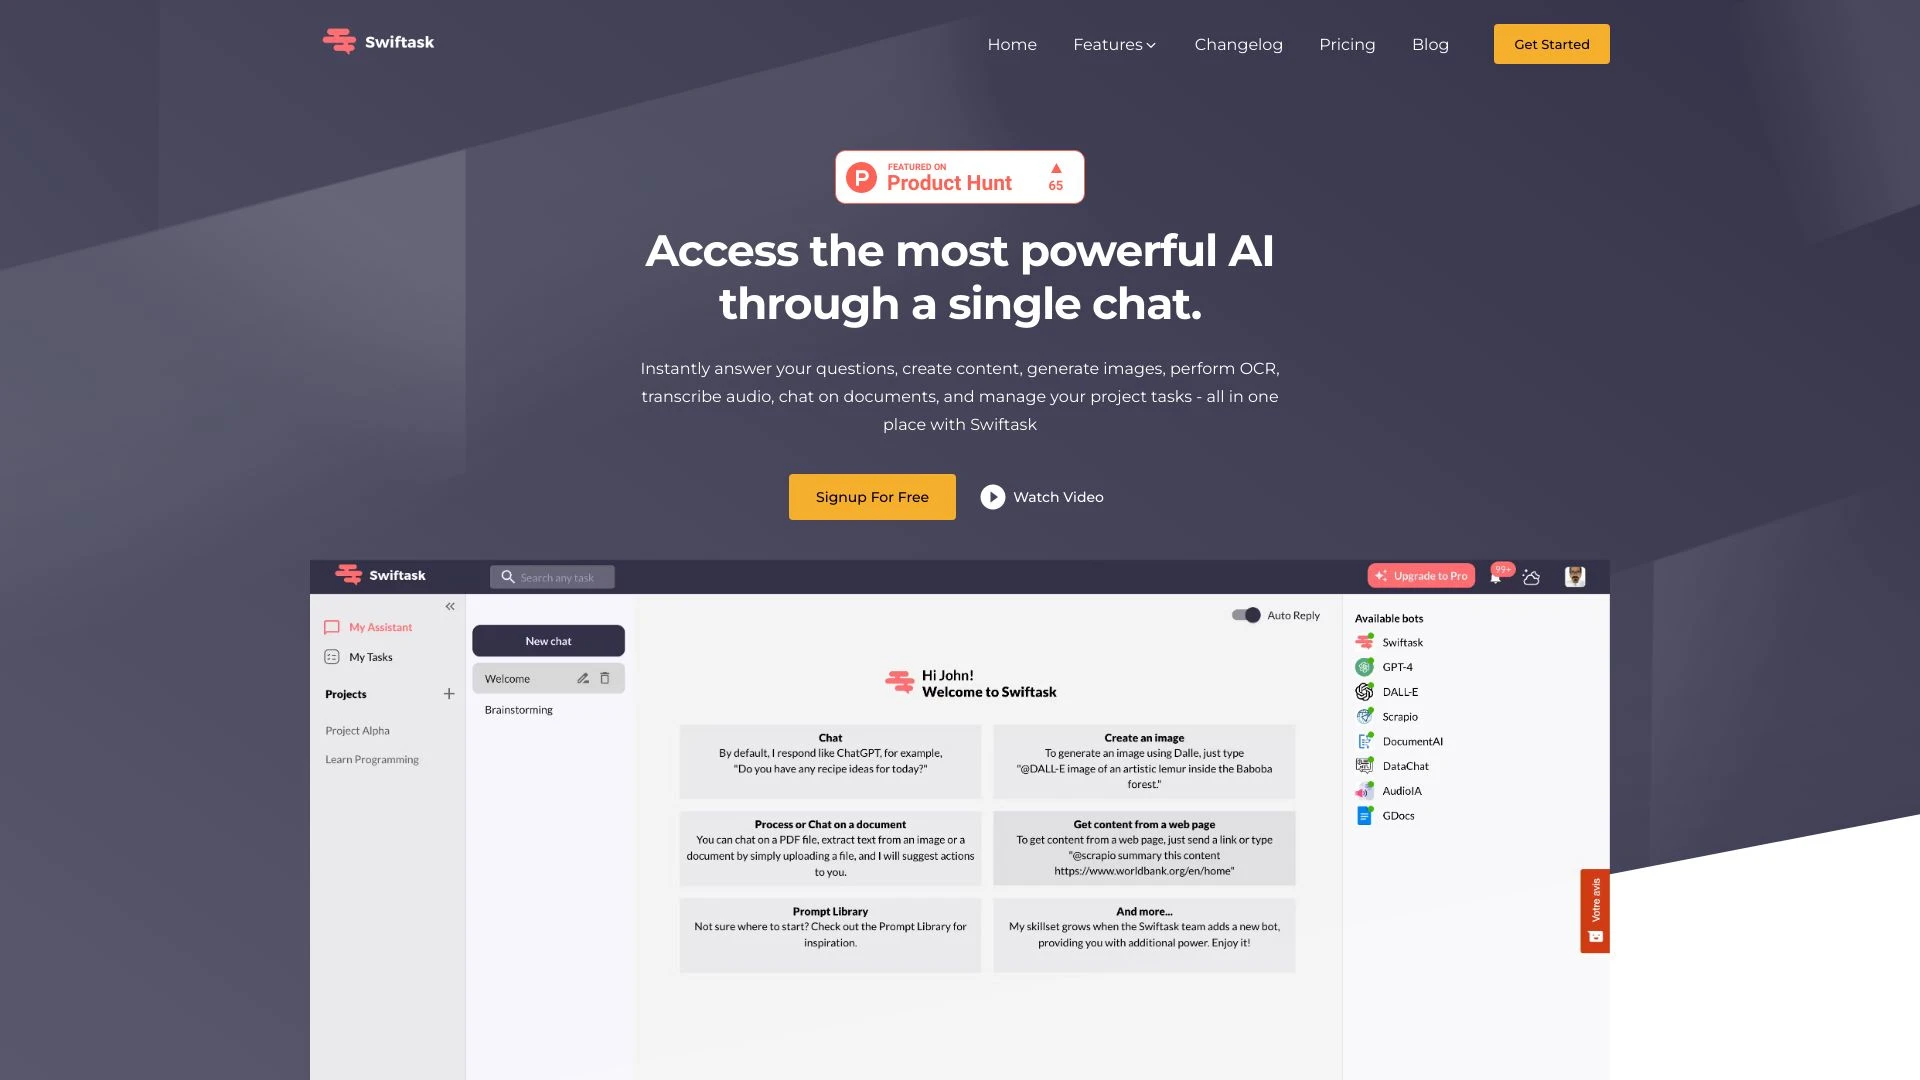Toggle the Auto Reply switch
Viewport: 1920px width, 1080px height.
1244,615
